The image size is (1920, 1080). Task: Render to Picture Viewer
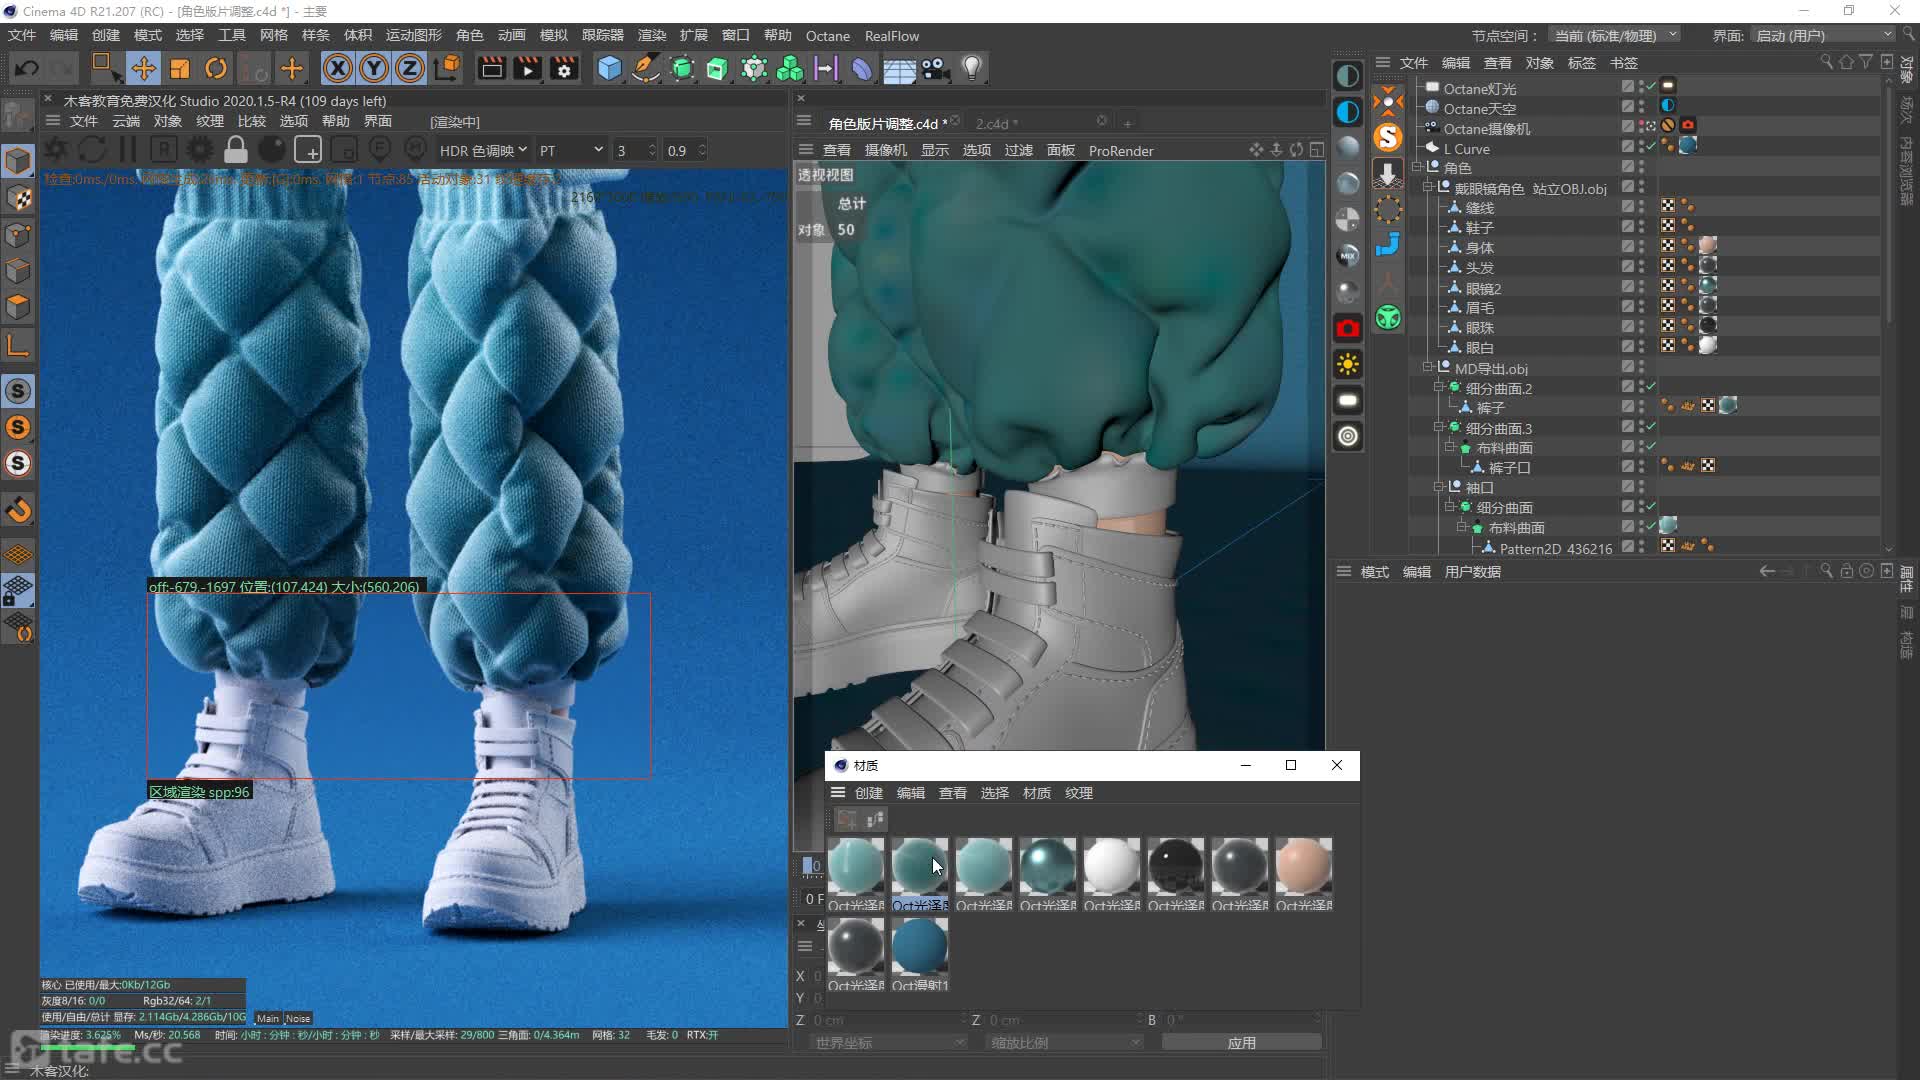[x=527, y=68]
